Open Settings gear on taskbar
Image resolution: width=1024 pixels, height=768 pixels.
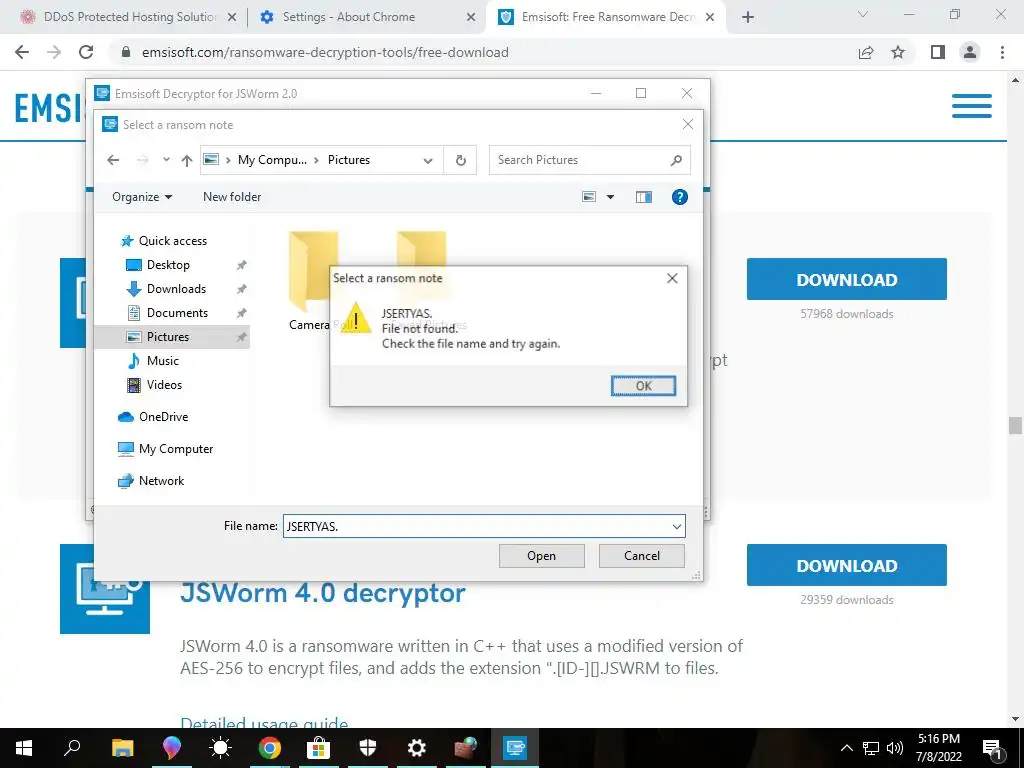tap(417, 748)
